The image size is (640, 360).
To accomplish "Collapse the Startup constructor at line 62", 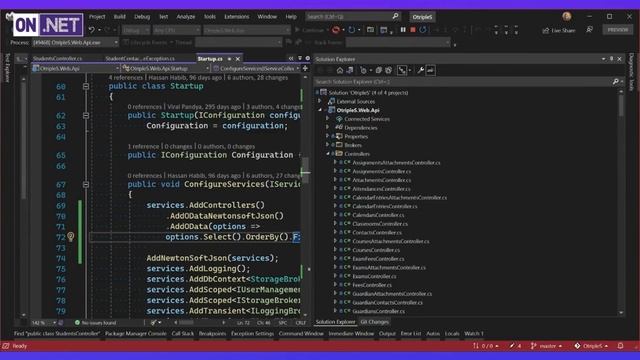I will (86, 116).
